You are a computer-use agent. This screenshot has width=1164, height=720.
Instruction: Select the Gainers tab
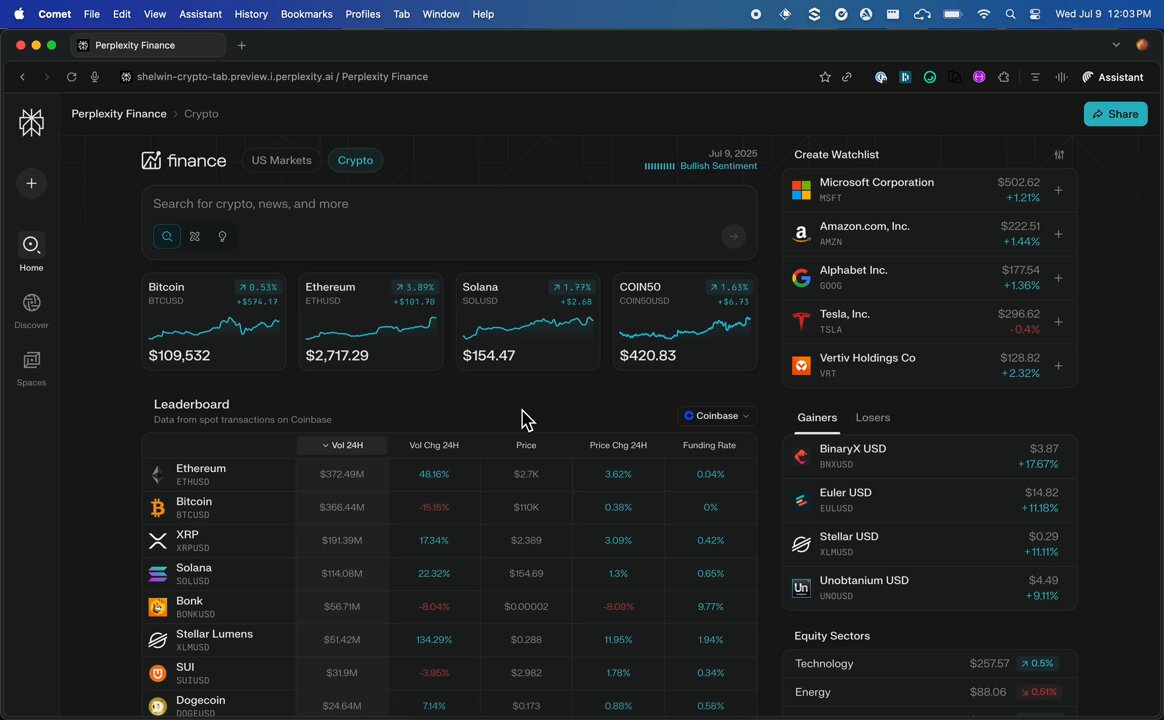[x=817, y=418]
